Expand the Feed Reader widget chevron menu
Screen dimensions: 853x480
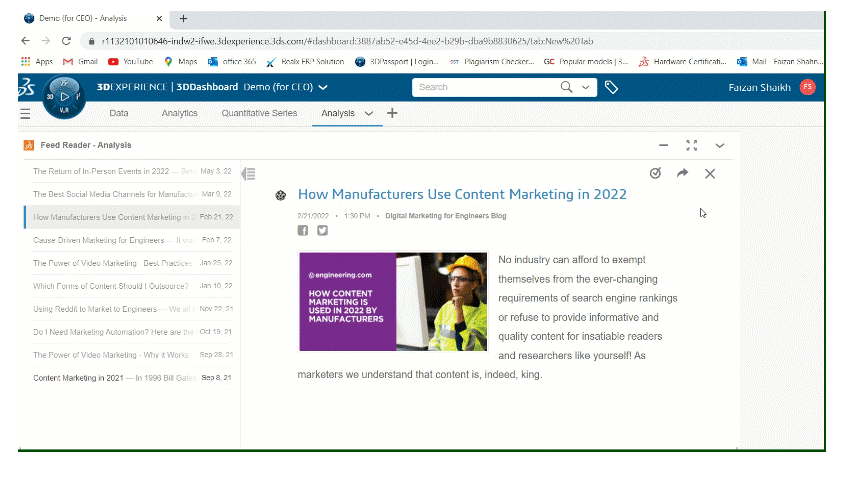tap(720, 145)
